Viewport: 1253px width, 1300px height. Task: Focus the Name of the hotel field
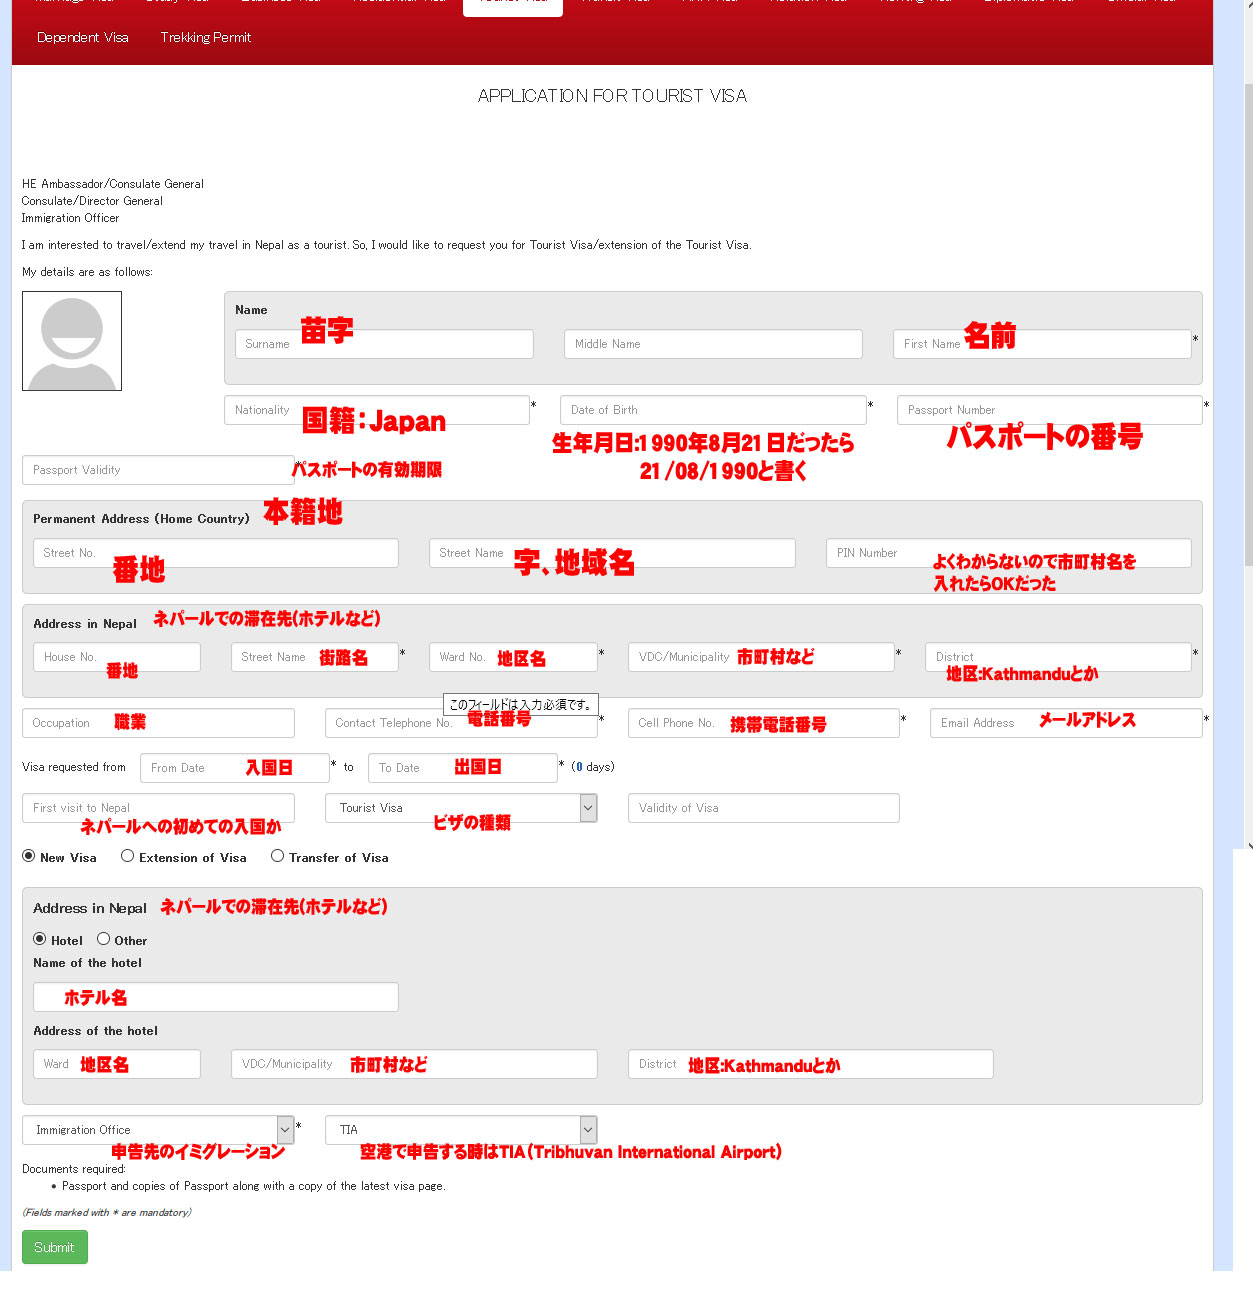click(x=216, y=997)
